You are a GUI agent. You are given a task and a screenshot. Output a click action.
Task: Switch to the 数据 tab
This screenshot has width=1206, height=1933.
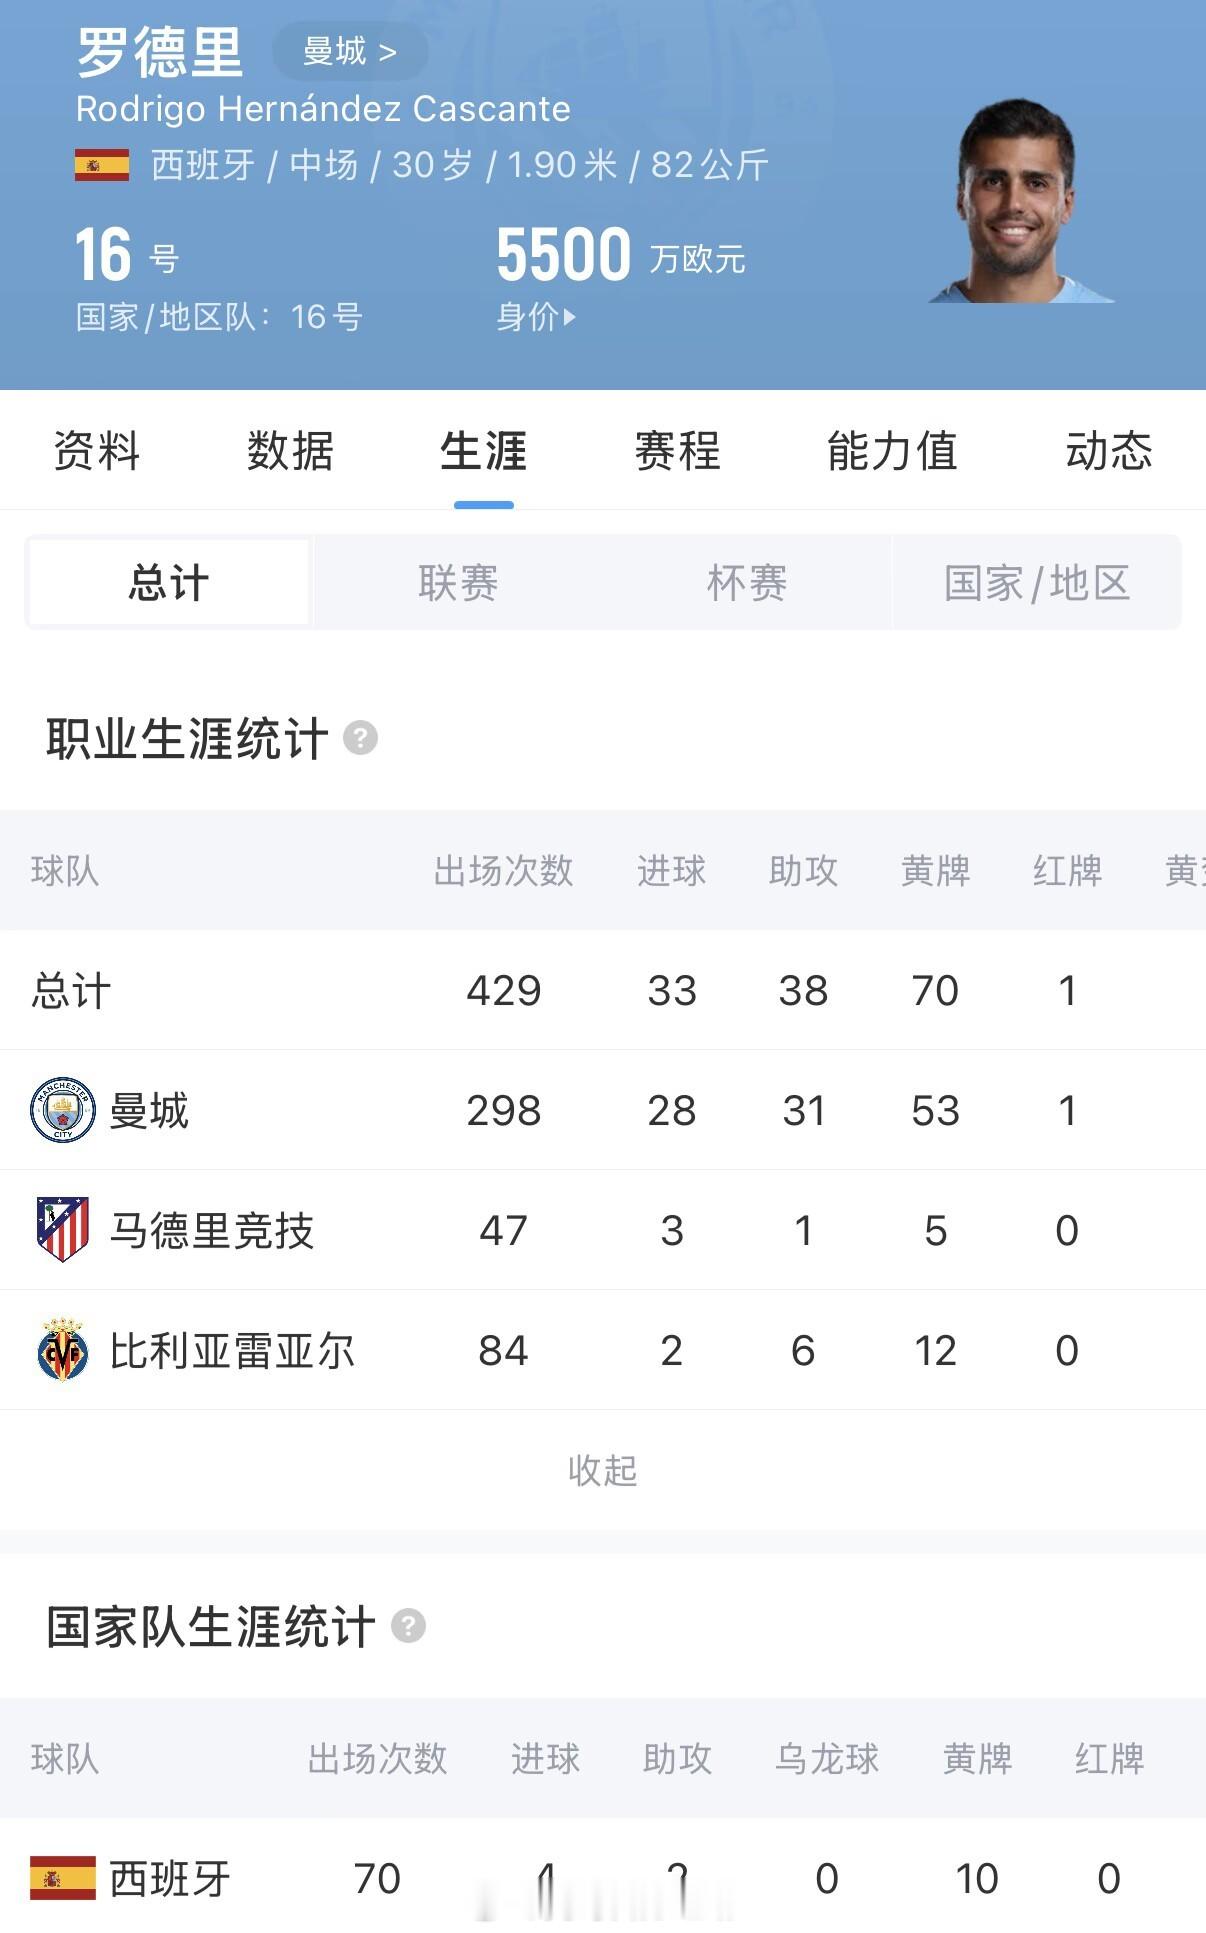click(x=290, y=451)
